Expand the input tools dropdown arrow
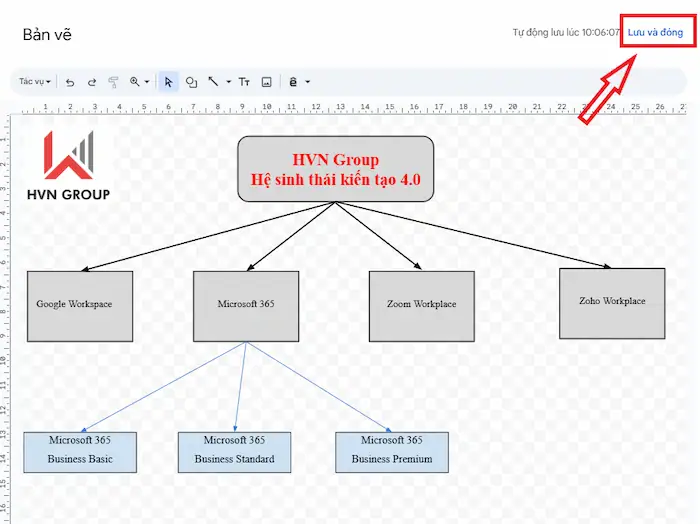700x524 pixels. pyautogui.click(x=308, y=82)
